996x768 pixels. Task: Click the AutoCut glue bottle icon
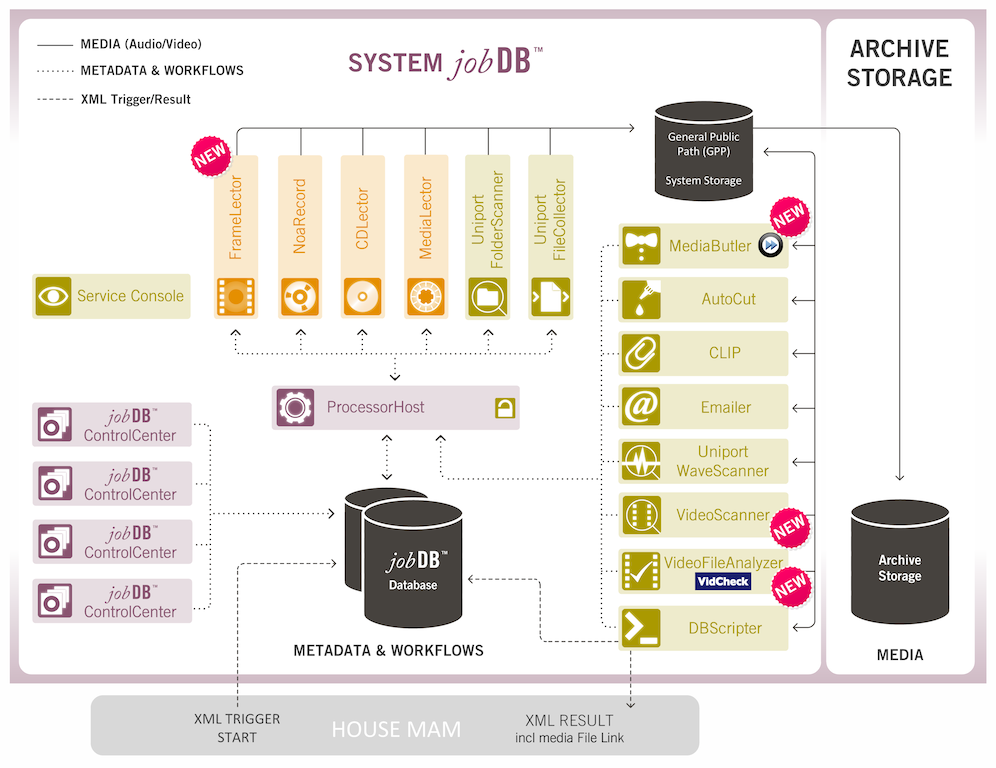(x=640, y=299)
